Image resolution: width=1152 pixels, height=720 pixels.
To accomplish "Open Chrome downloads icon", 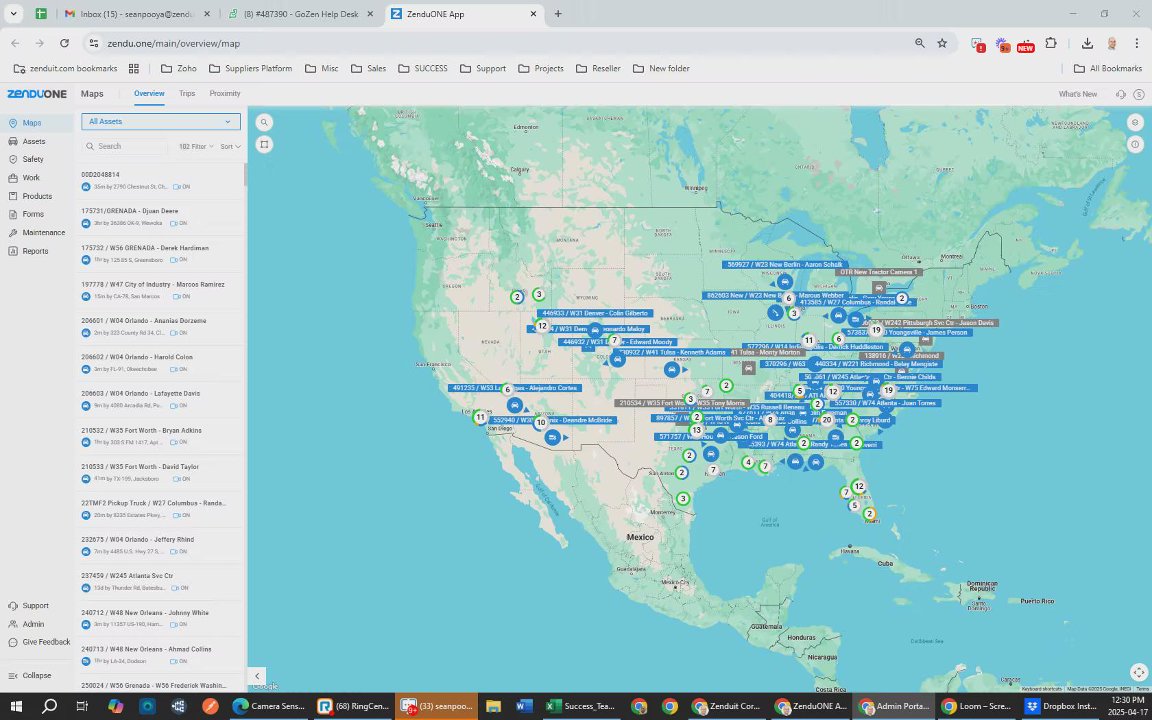I will click(x=1087, y=43).
